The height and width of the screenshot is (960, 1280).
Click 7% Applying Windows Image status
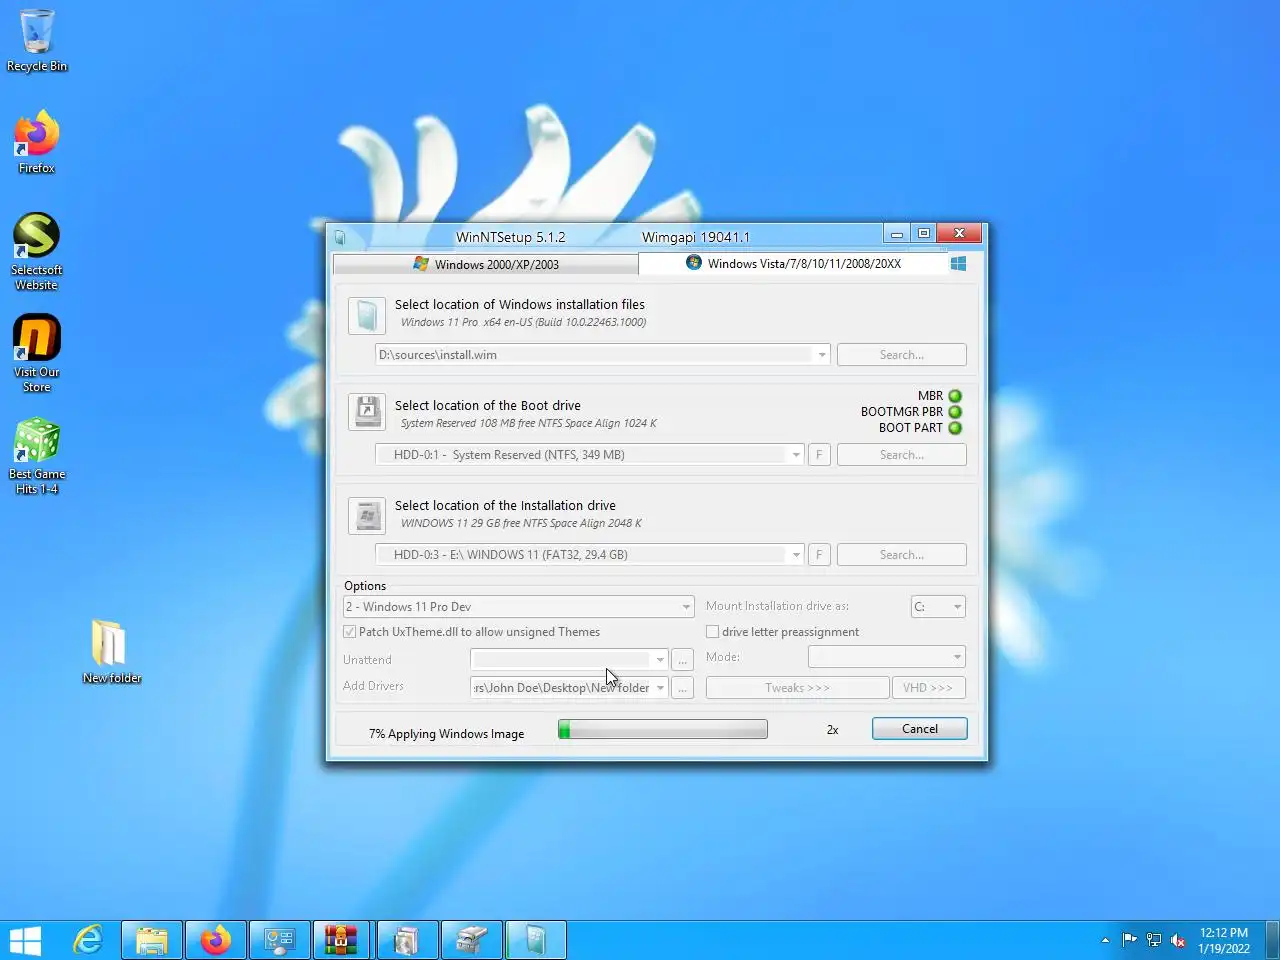446,734
